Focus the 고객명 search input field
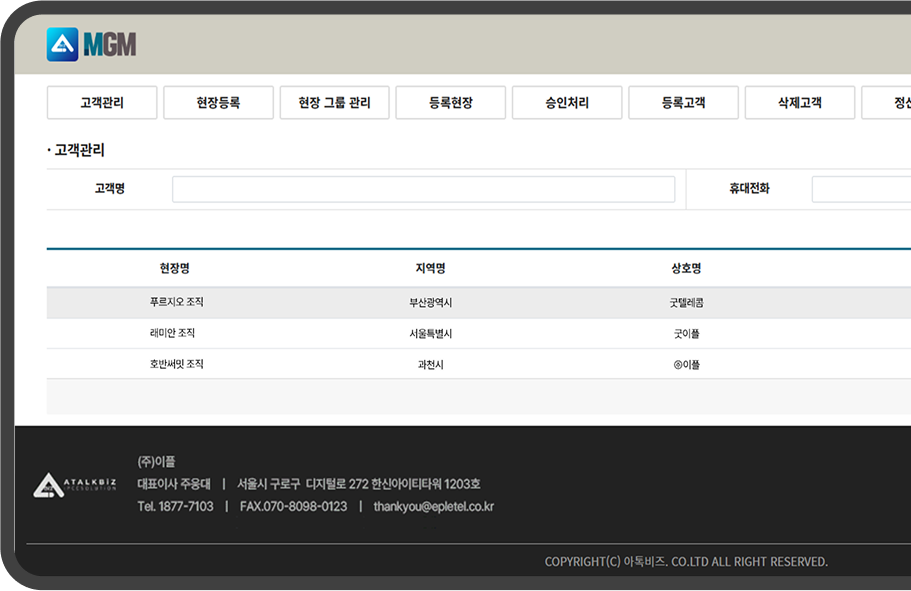Viewport: 911px width, 591px height. 423,189
